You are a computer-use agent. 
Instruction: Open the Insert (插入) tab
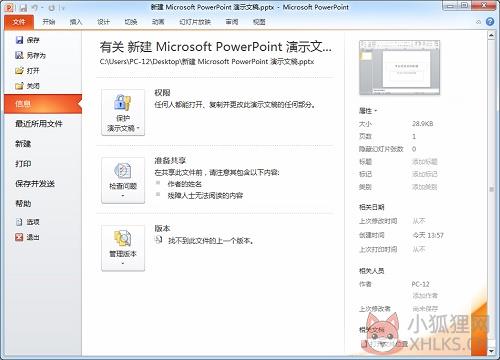click(76, 22)
